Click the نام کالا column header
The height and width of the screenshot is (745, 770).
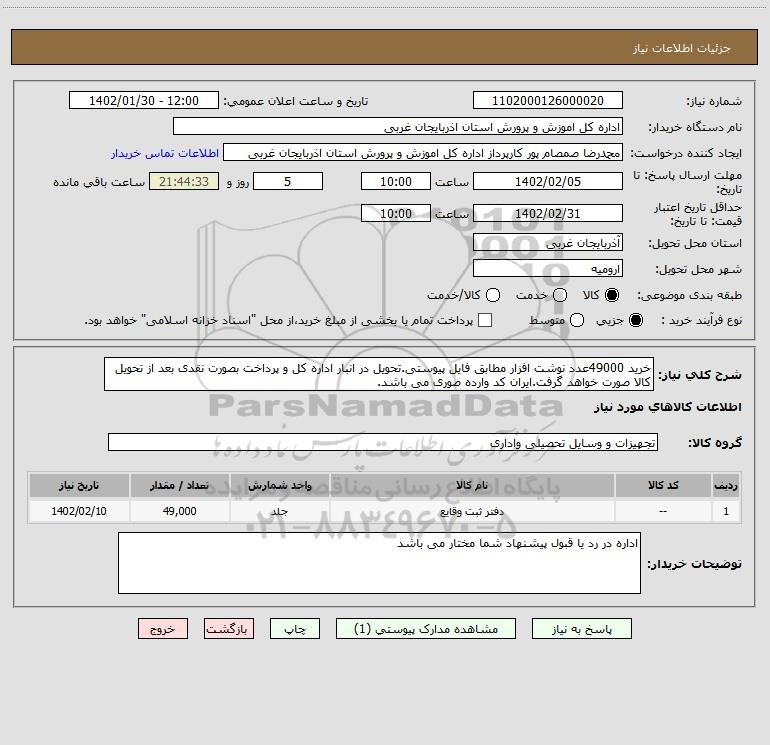click(x=472, y=485)
